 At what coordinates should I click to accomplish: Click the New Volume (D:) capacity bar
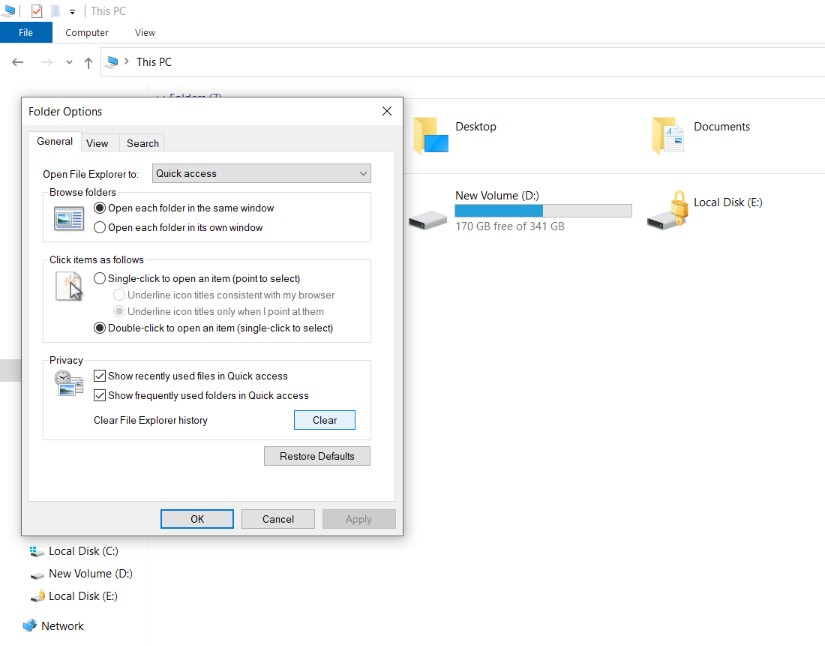(543, 211)
